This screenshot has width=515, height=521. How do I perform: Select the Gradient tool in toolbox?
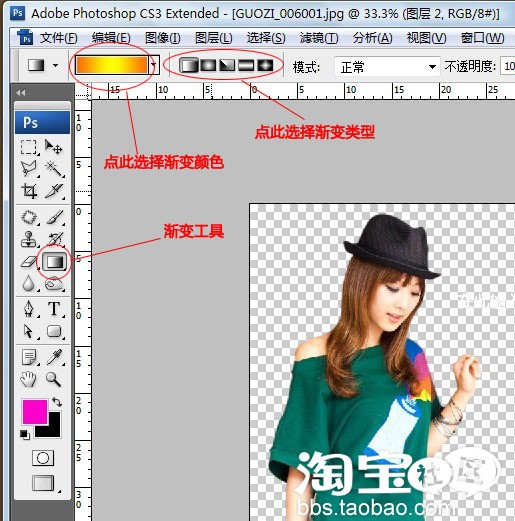[x=54, y=262]
